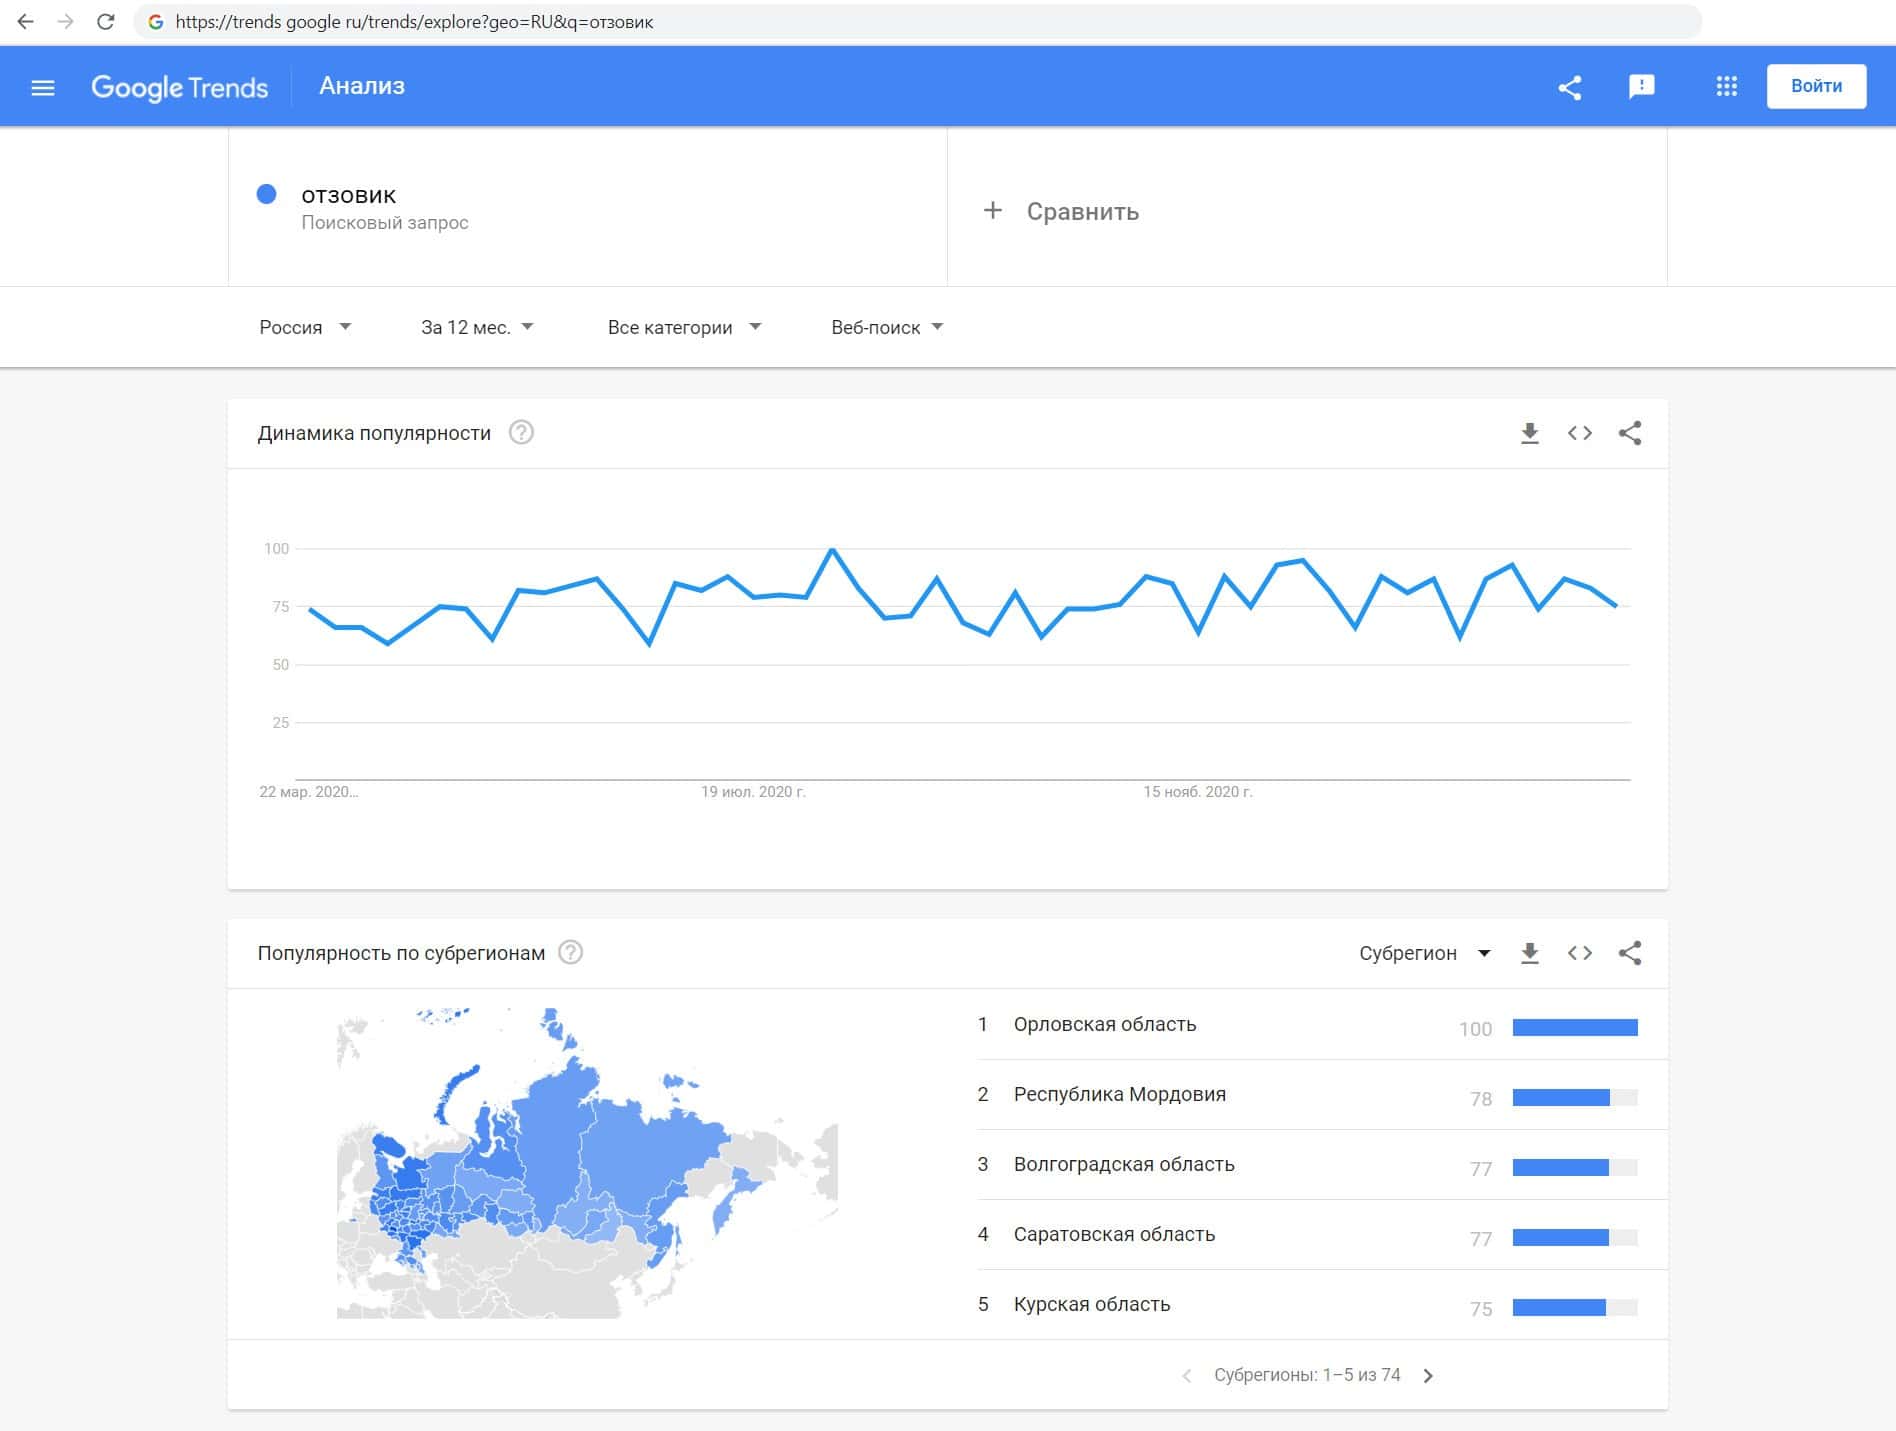Download the subregion popularity data
This screenshot has width=1896, height=1431.
click(1529, 953)
